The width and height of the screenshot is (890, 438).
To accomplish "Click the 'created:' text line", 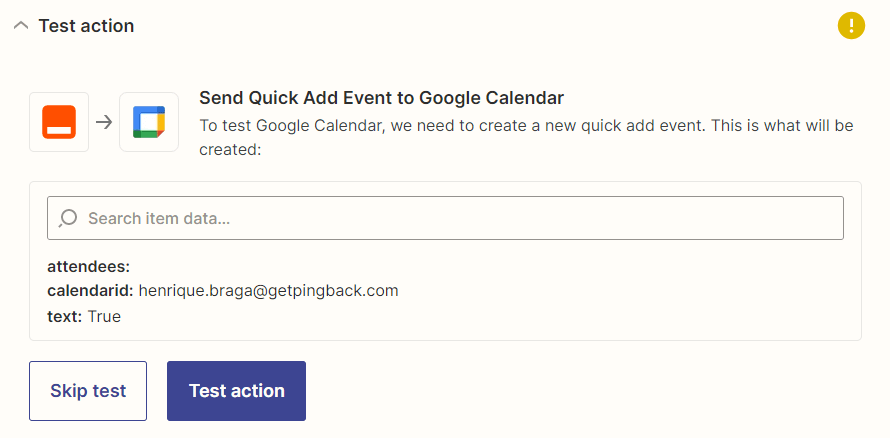I will pos(230,149).
